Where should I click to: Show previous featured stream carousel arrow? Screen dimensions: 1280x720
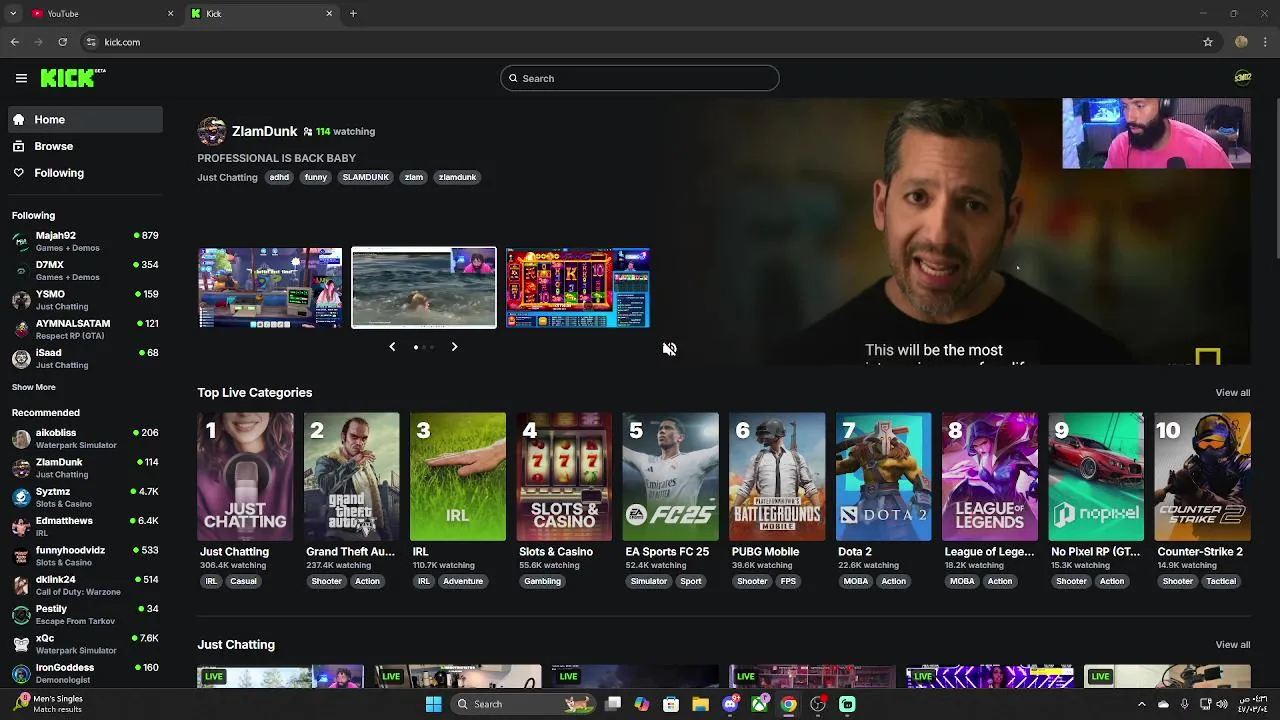coord(392,347)
